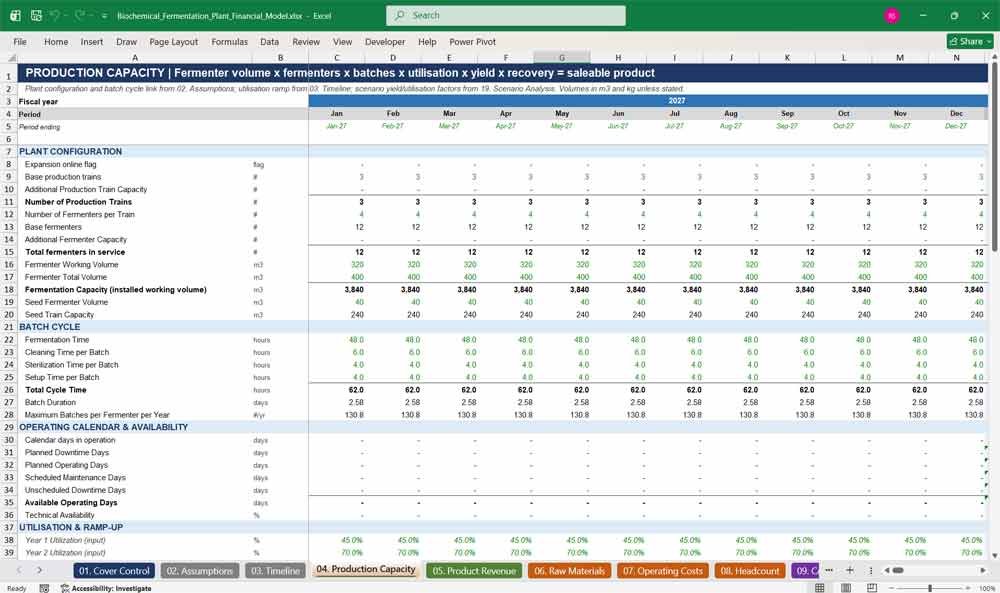Screen dimensions: 1000x593
Task: Click the Undo arrow icon
Action: (55, 15)
